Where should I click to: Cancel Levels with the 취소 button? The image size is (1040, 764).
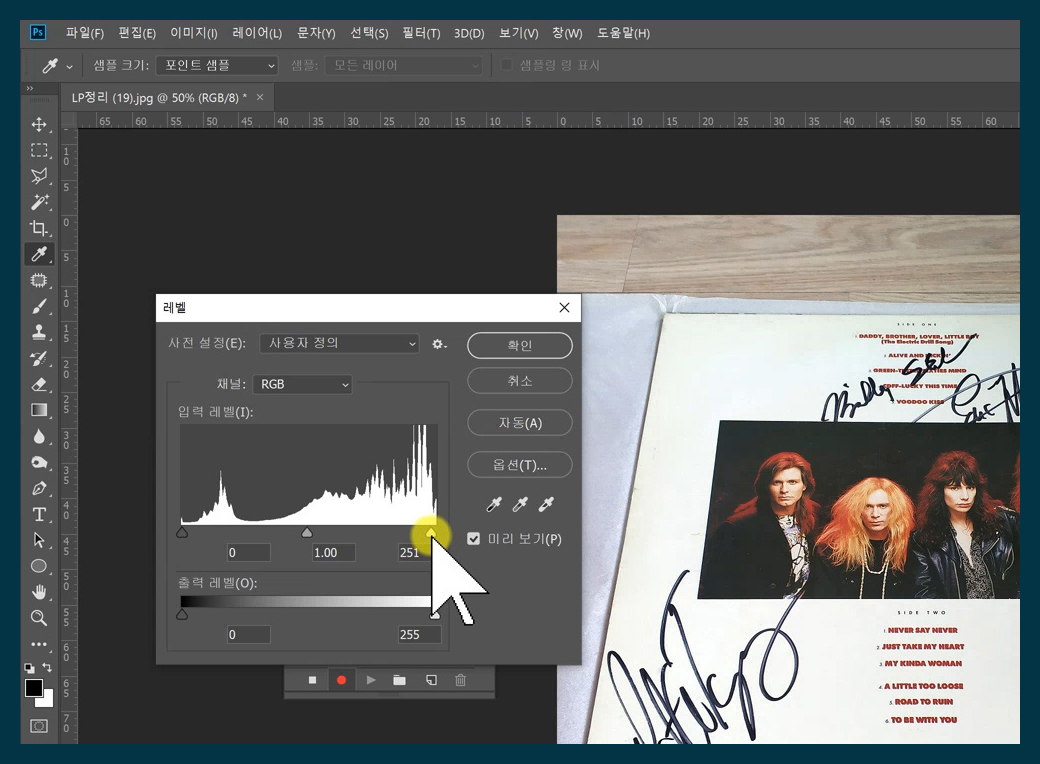(520, 381)
